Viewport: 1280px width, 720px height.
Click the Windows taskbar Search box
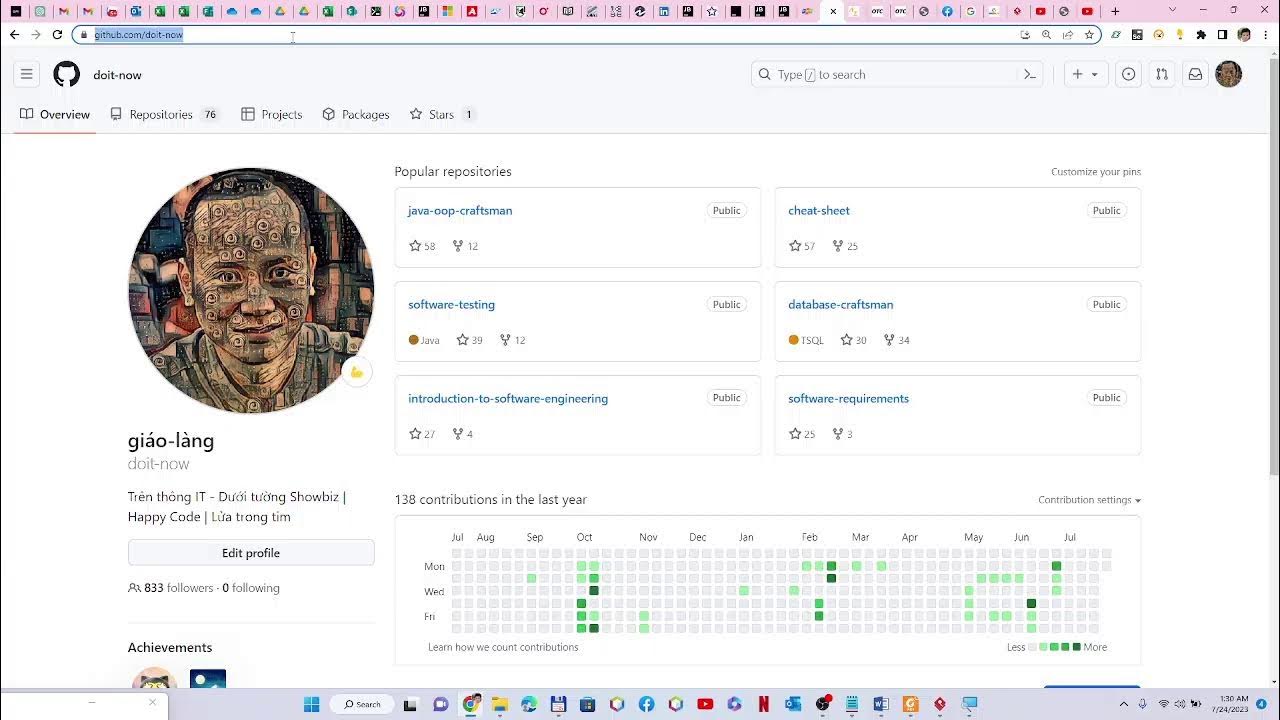point(362,704)
